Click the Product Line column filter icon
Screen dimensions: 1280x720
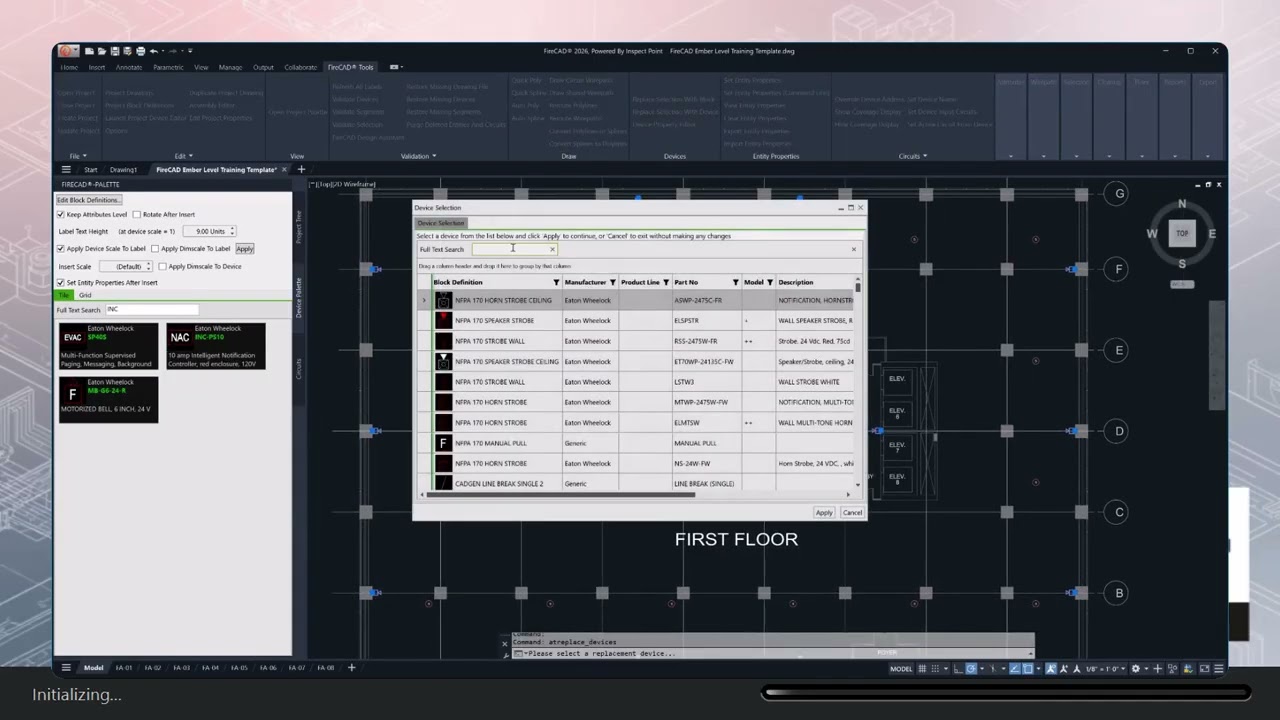click(666, 282)
